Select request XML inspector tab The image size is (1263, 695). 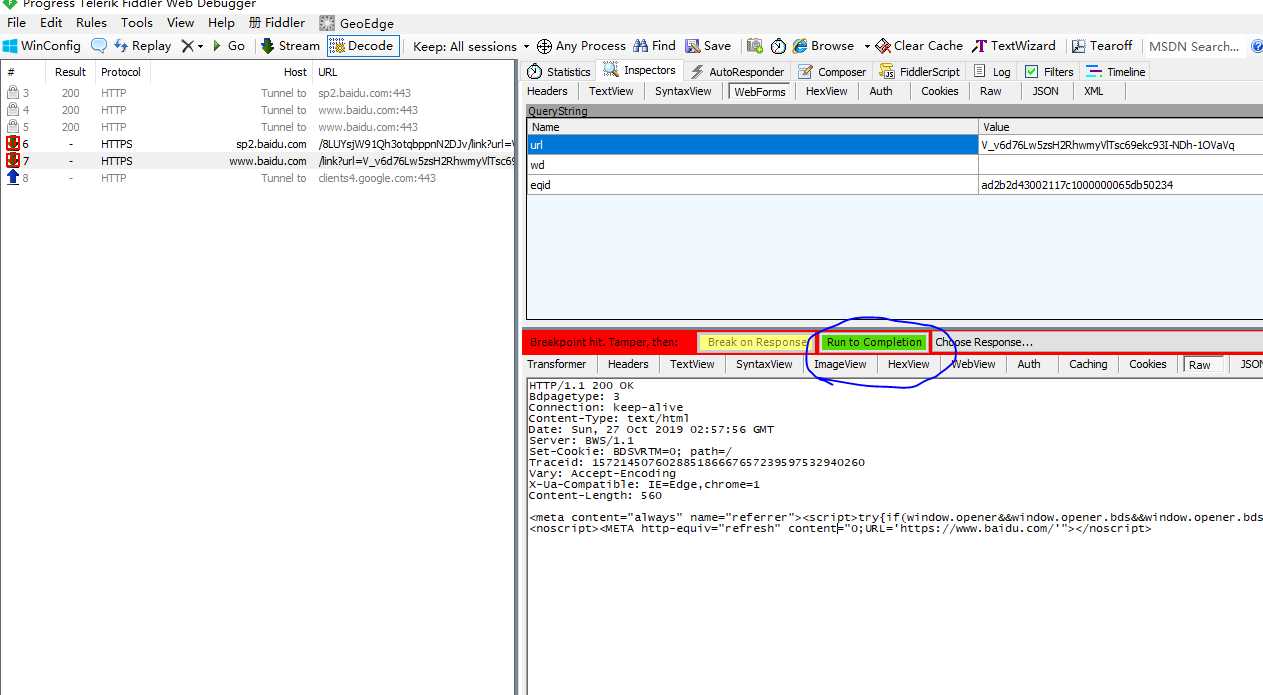pyautogui.click(x=1093, y=91)
